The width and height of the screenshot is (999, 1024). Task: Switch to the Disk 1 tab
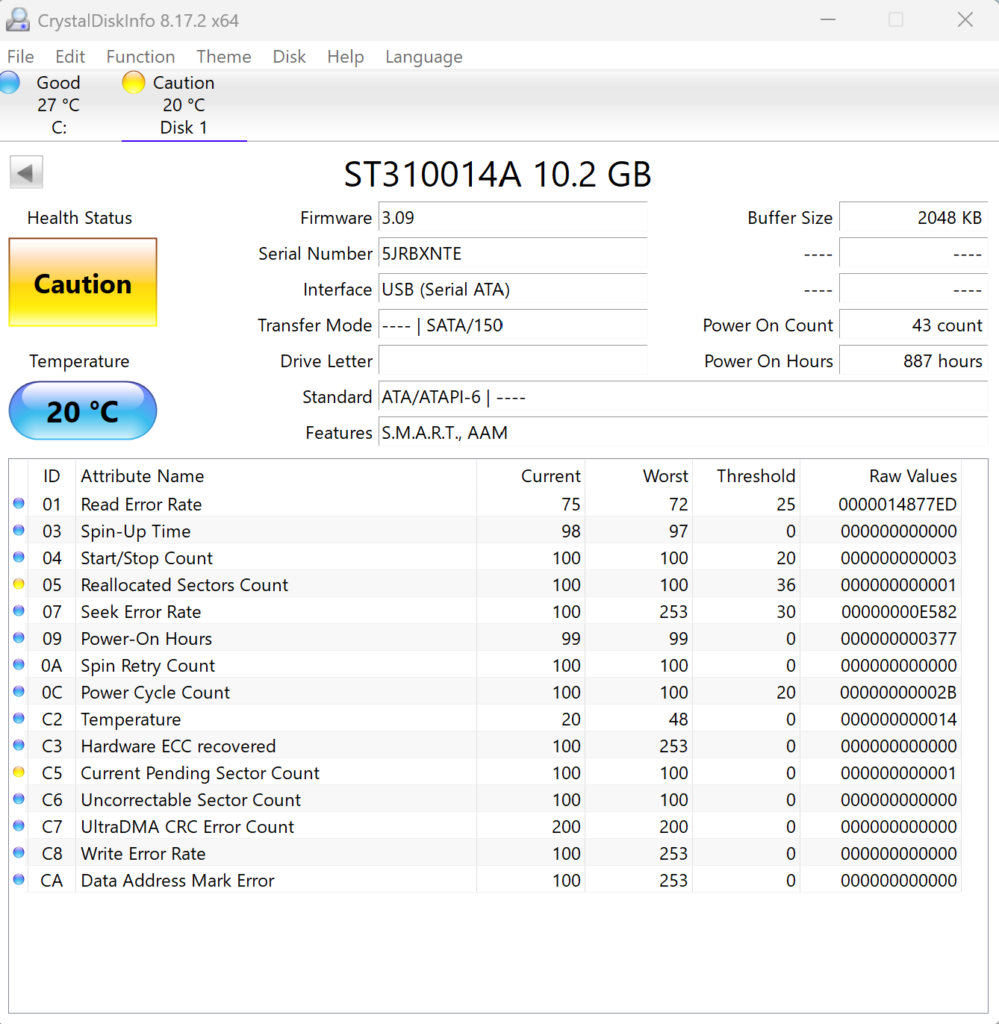click(x=184, y=128)
